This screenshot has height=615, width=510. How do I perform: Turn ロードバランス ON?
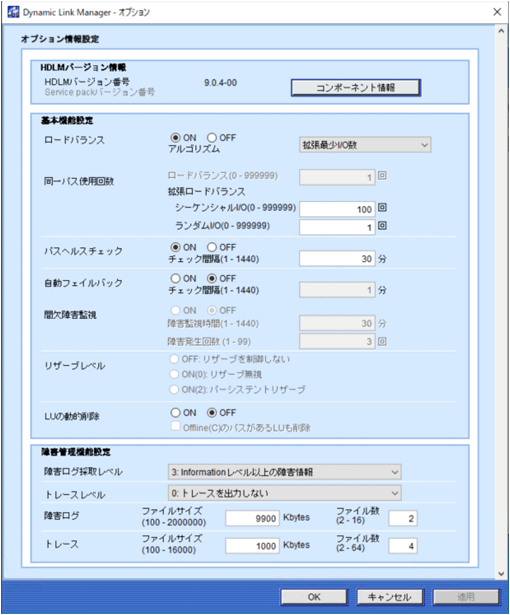(175, 138)
